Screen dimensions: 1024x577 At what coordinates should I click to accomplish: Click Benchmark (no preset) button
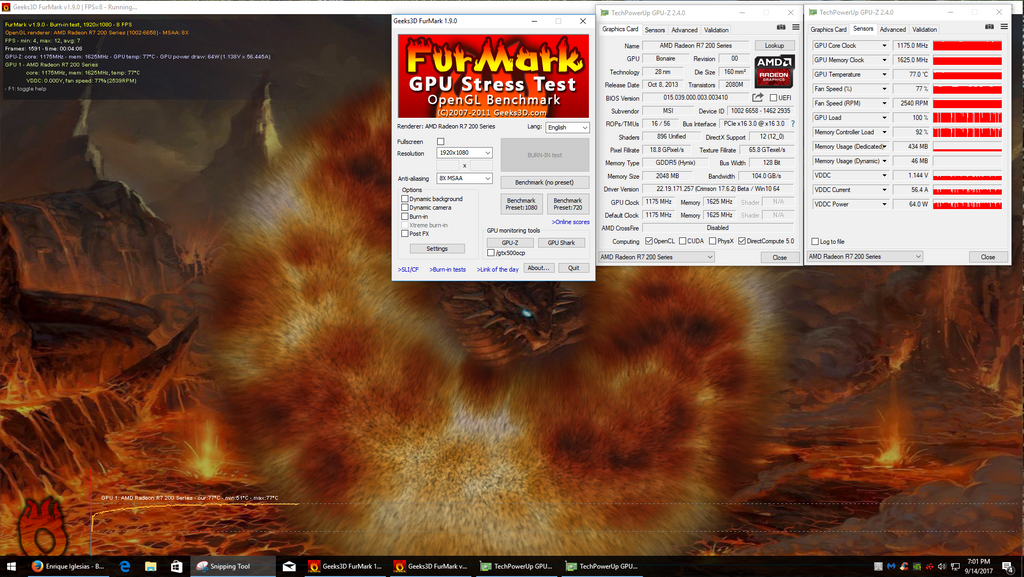(x=545, y=182)
